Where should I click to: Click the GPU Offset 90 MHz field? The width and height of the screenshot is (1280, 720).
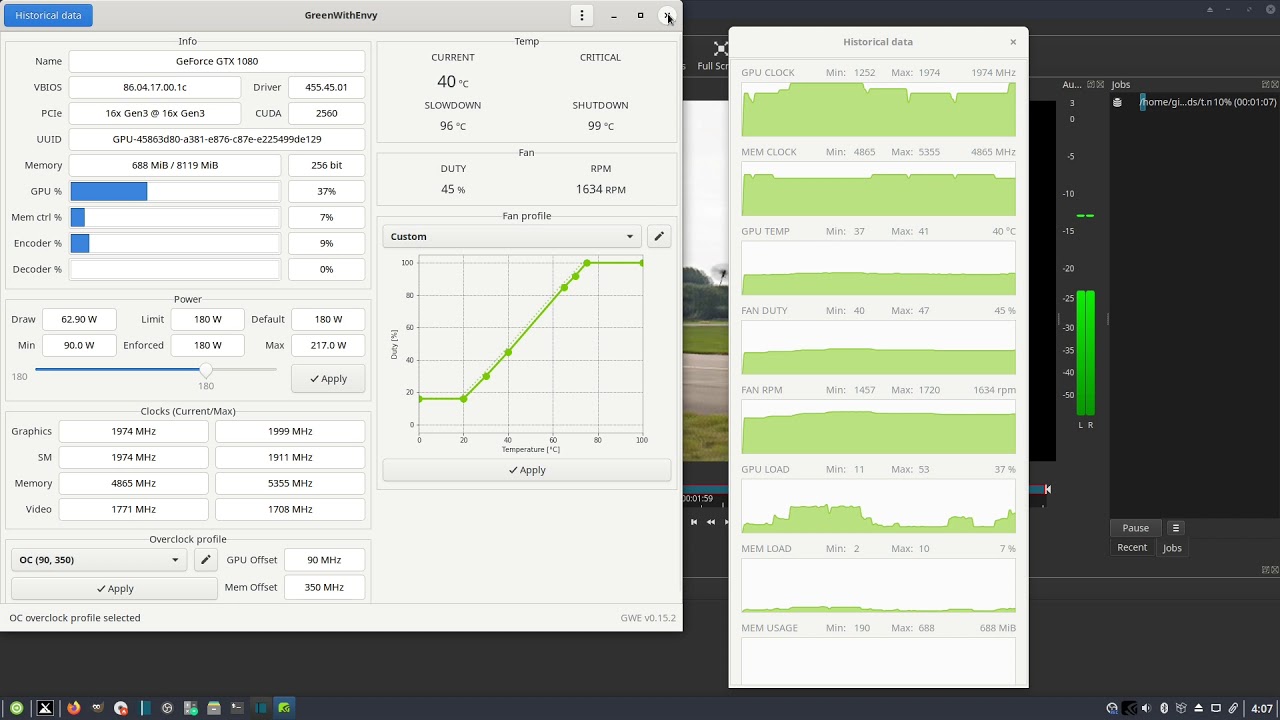tap(324, 560)
